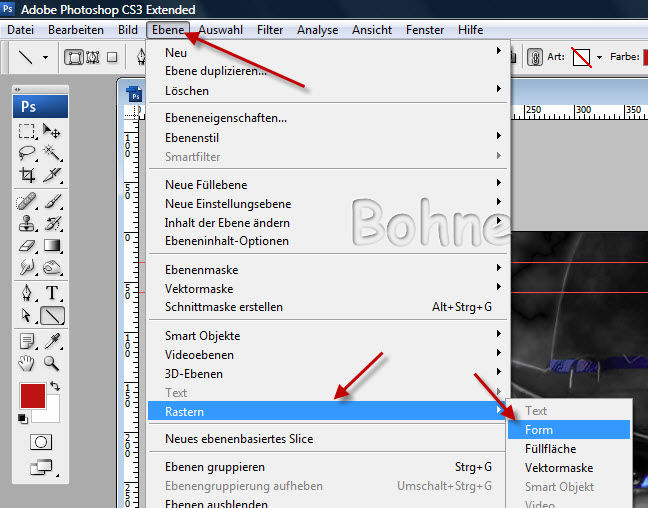Select the Move tool
Image resolution: width=648 pixels, height=508 pixels.
[x=52, y=131]
